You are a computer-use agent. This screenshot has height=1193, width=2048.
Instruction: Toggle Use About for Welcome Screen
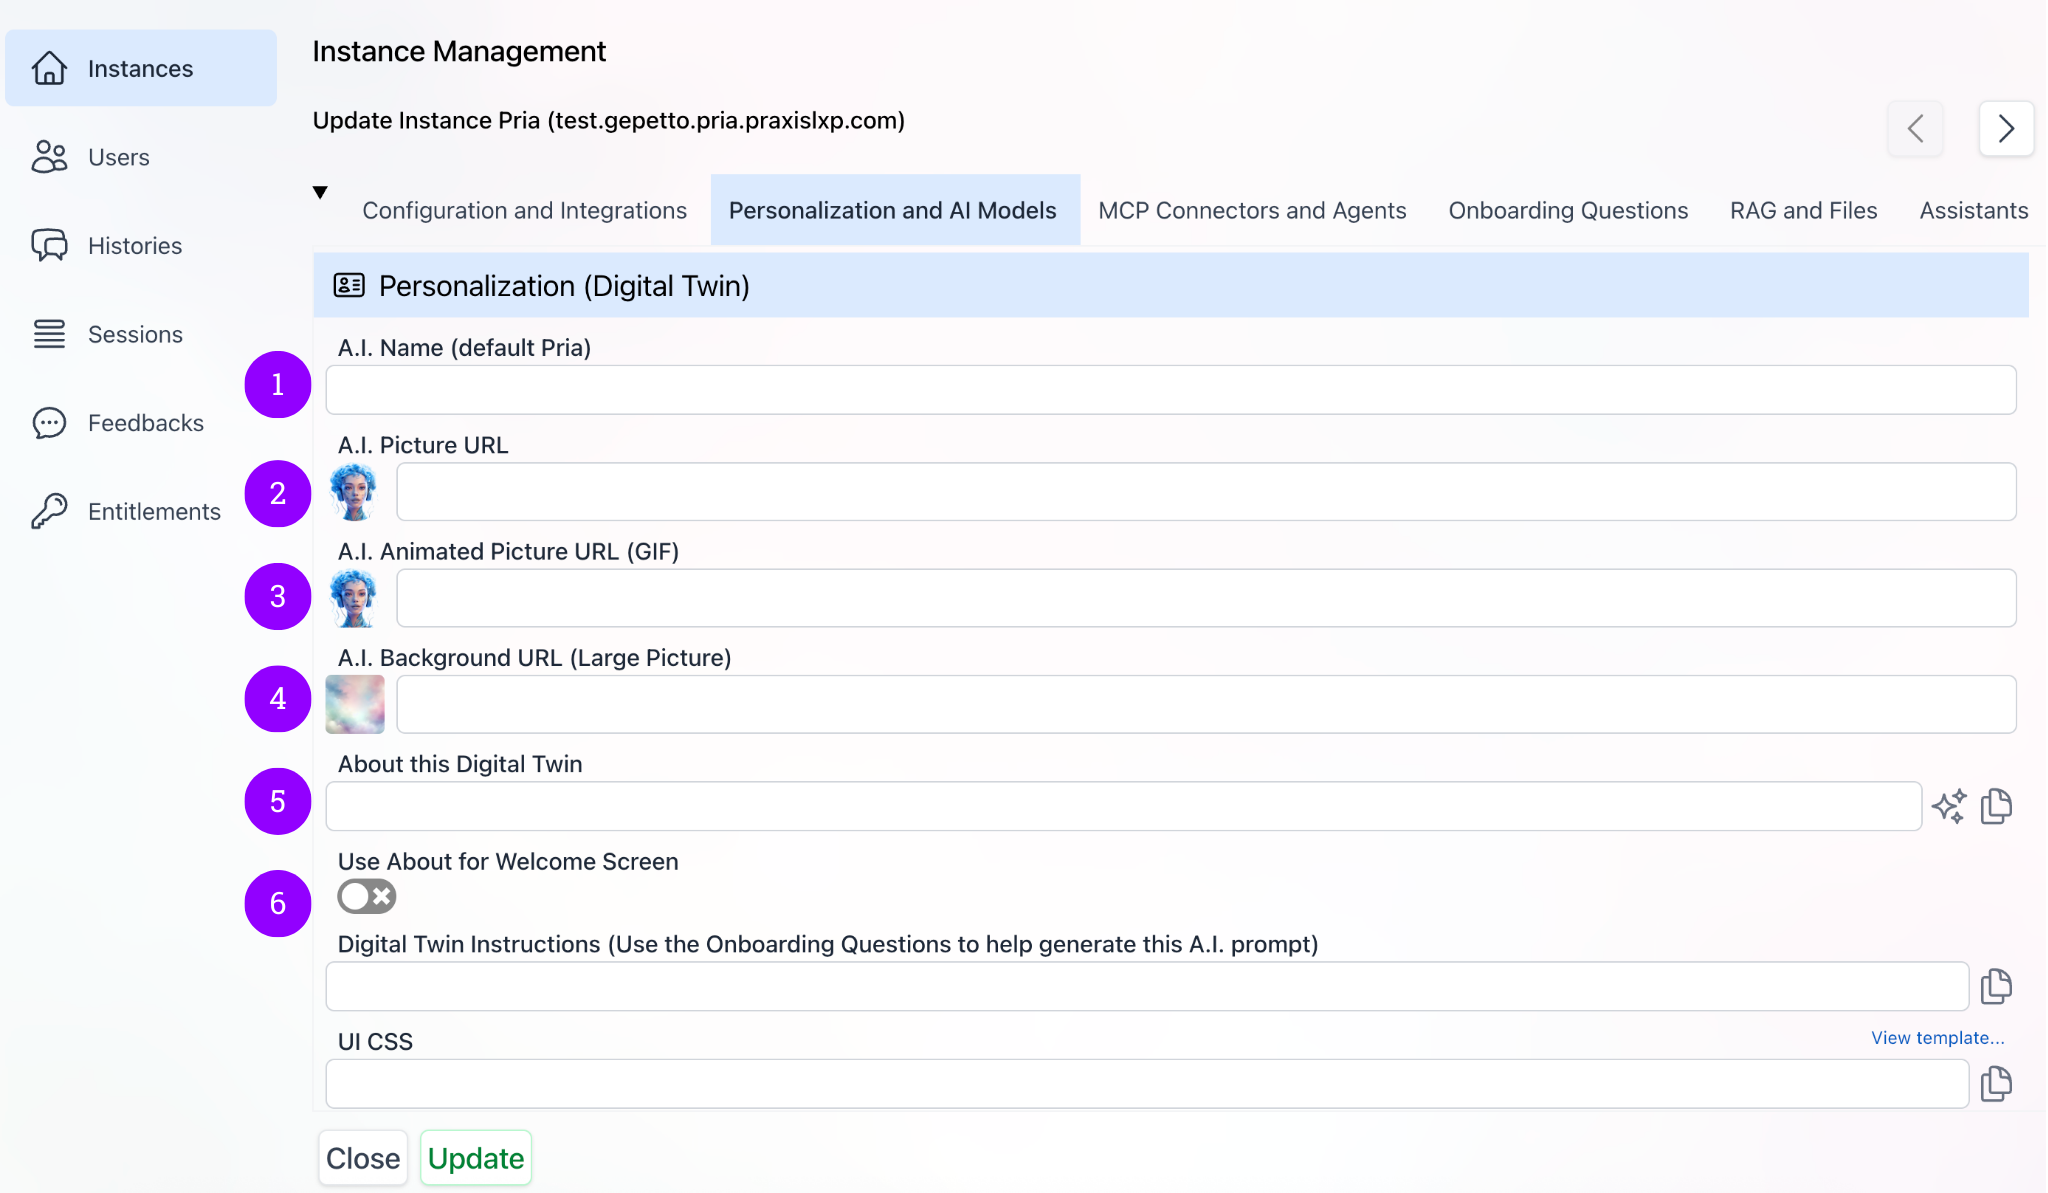366,896
